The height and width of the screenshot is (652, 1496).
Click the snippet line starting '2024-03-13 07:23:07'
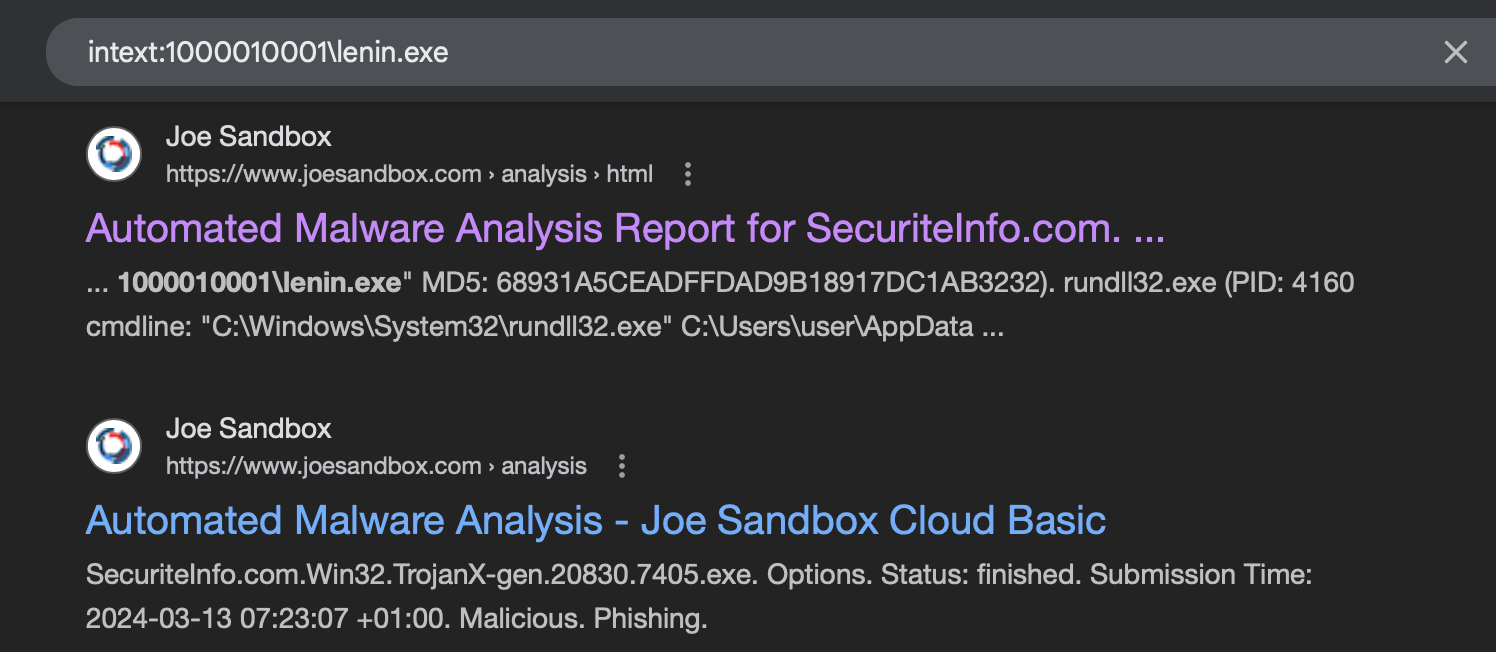pos(396,619)
